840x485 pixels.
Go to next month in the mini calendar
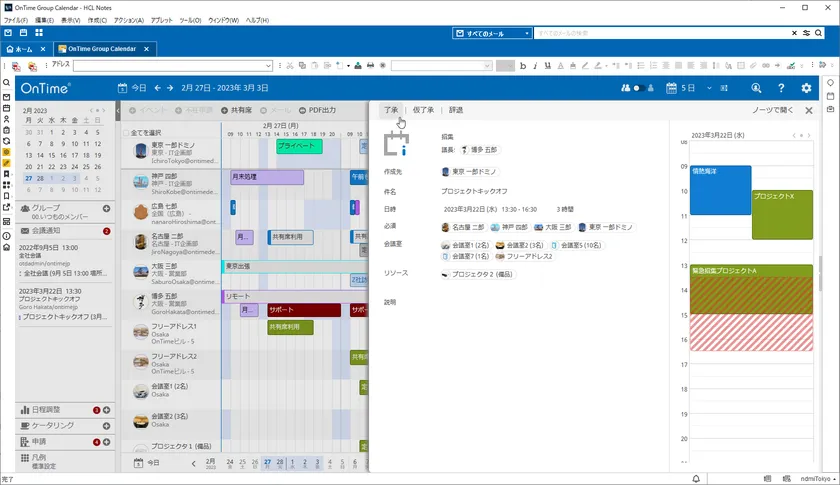point(103,110)
